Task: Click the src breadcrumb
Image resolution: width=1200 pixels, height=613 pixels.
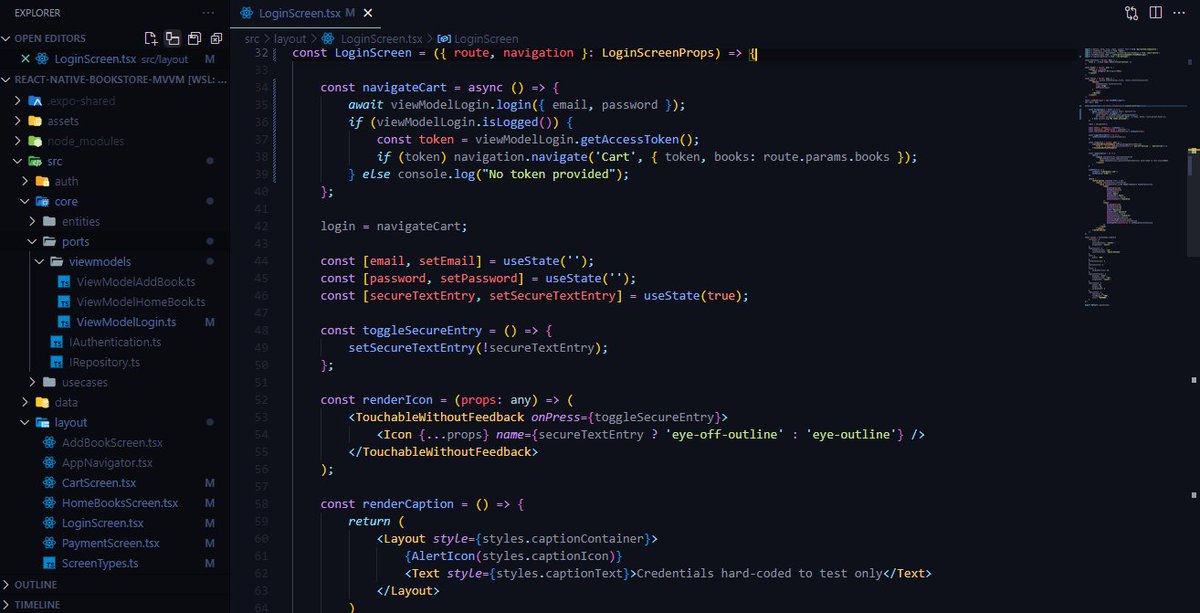Action: tap(252, 38)
